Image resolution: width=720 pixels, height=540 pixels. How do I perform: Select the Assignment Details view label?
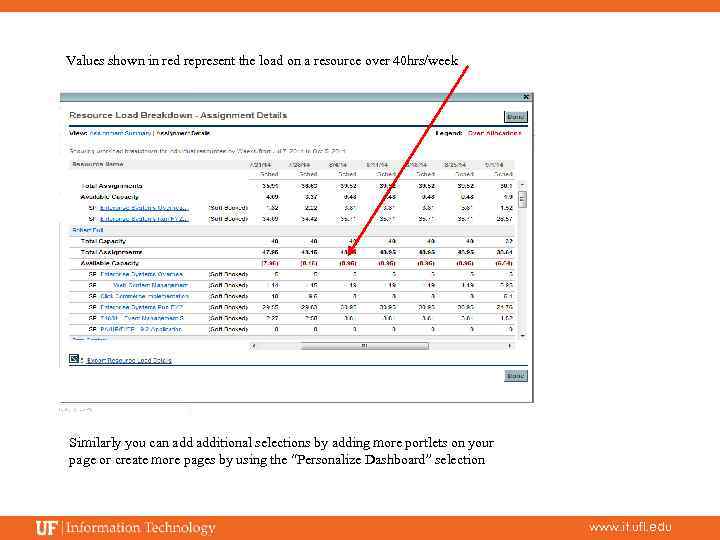pos(183,133)
